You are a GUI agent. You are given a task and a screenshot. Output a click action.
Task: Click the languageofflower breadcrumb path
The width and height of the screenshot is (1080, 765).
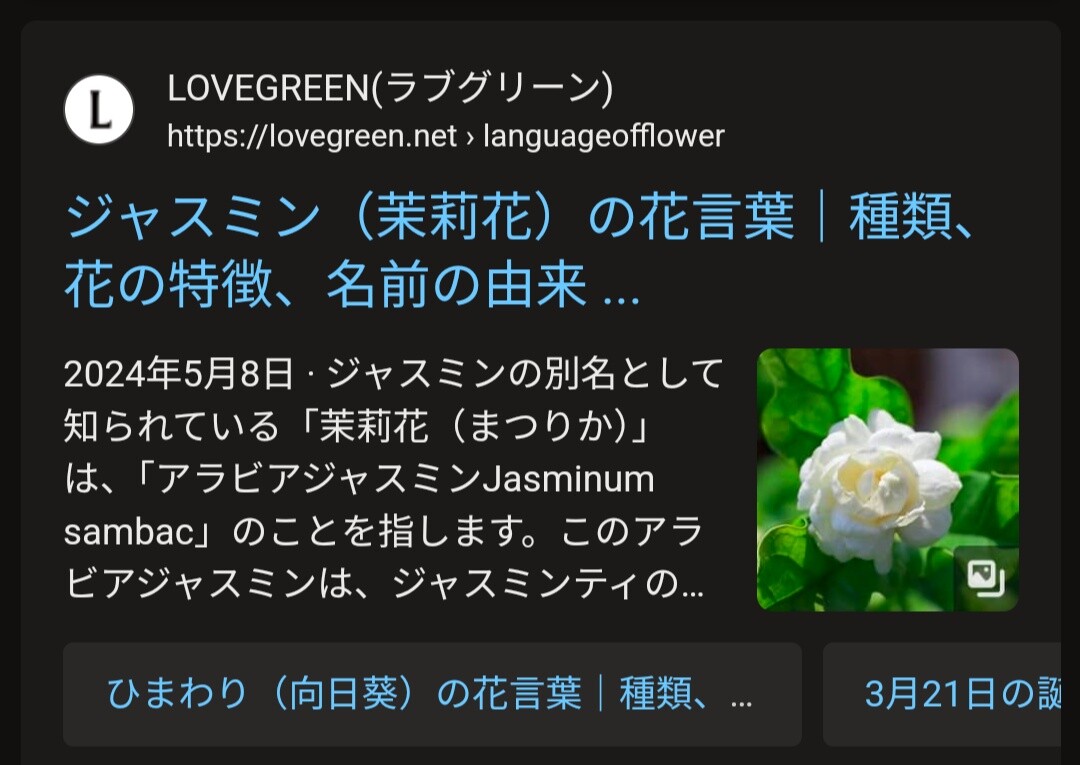(603, 136)
